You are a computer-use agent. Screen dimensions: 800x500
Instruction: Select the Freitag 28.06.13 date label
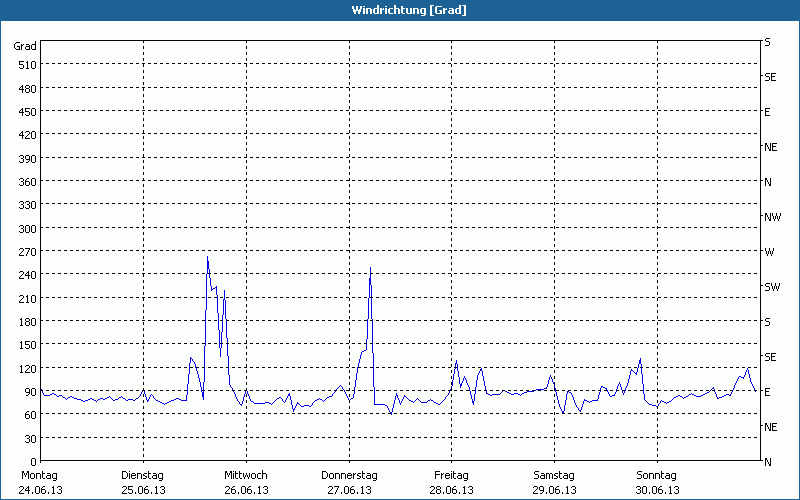[452, 482]
